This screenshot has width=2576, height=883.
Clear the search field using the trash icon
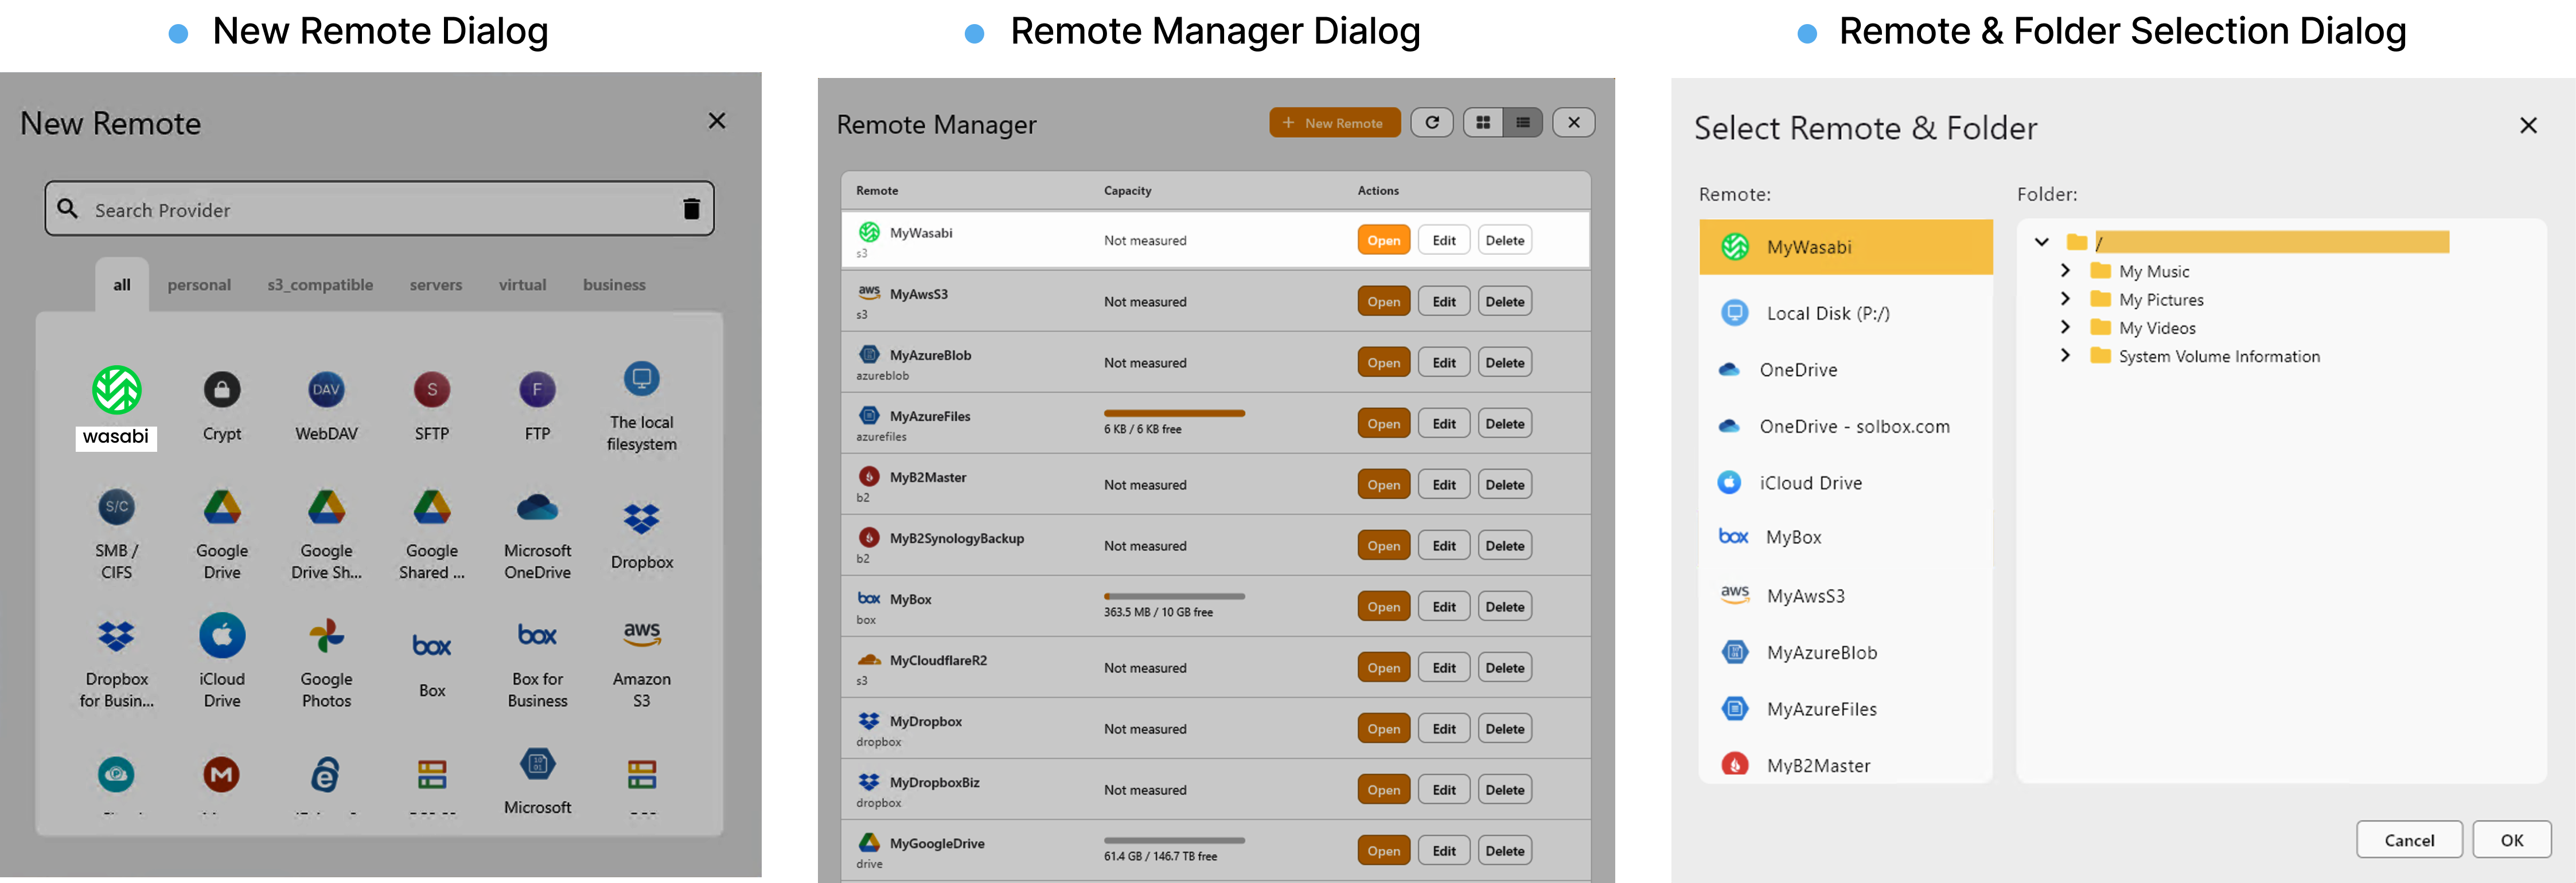point(691,208)
